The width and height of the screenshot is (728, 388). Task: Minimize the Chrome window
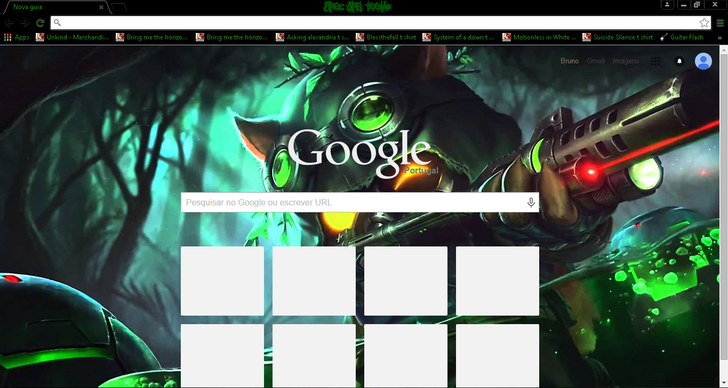(683, 4)
